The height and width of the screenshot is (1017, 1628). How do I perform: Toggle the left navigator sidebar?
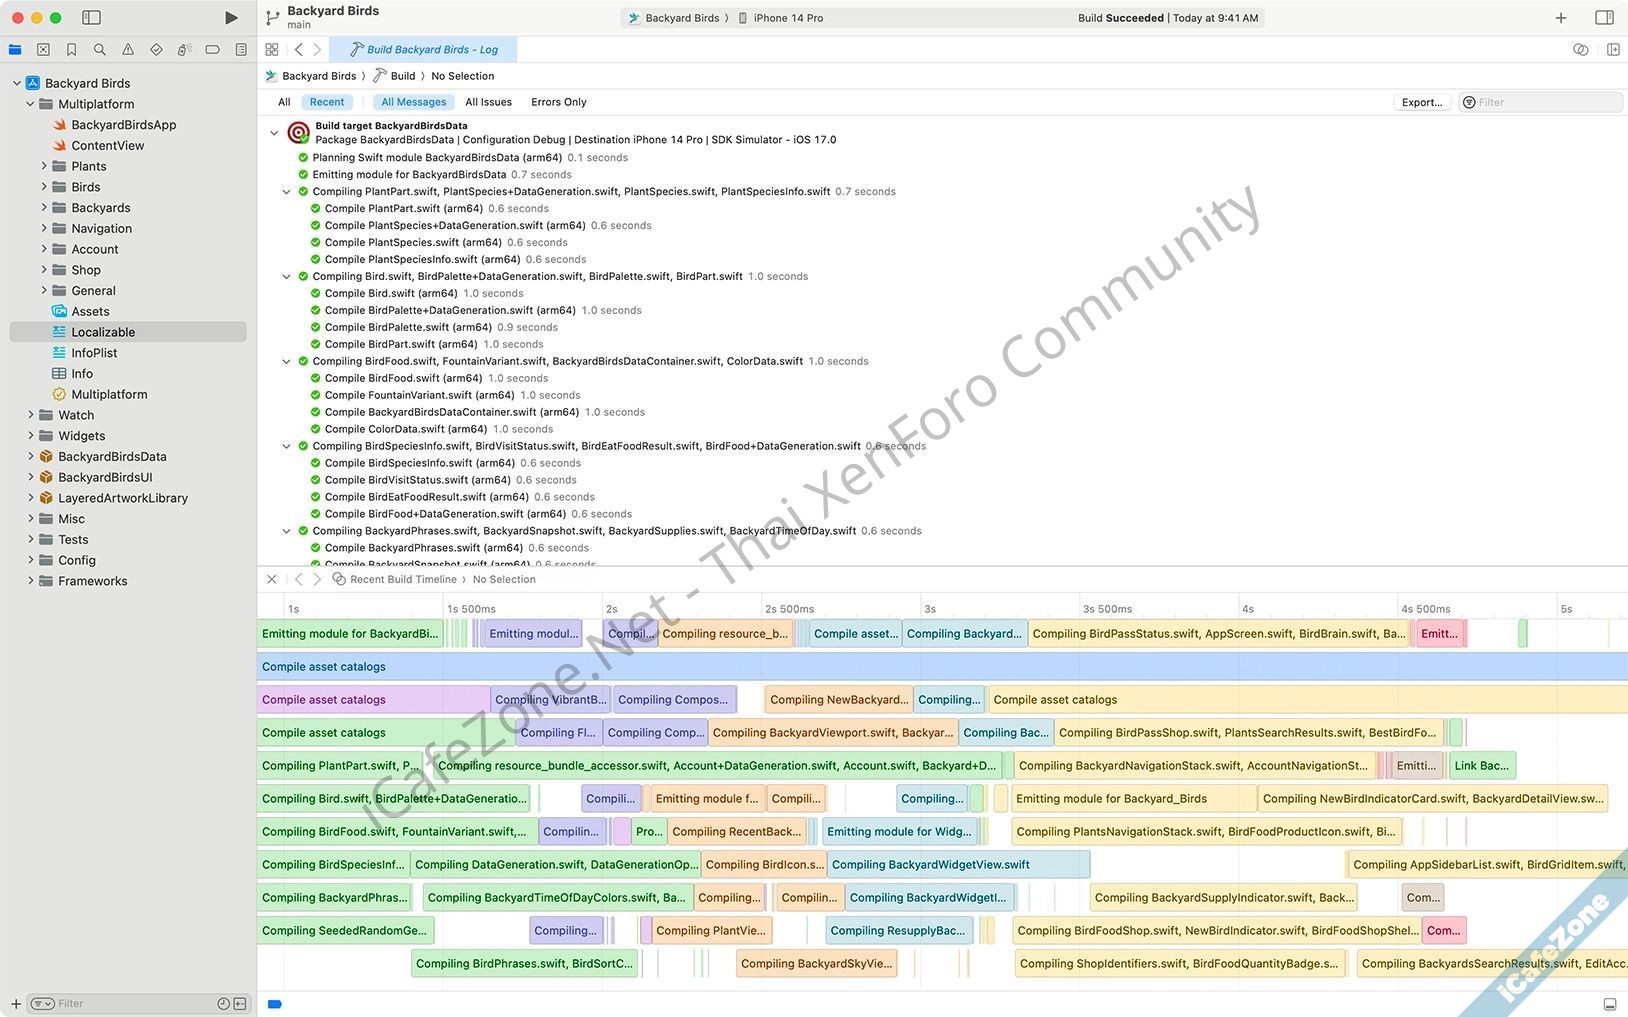pyautogui.click(x=91, y=18)
